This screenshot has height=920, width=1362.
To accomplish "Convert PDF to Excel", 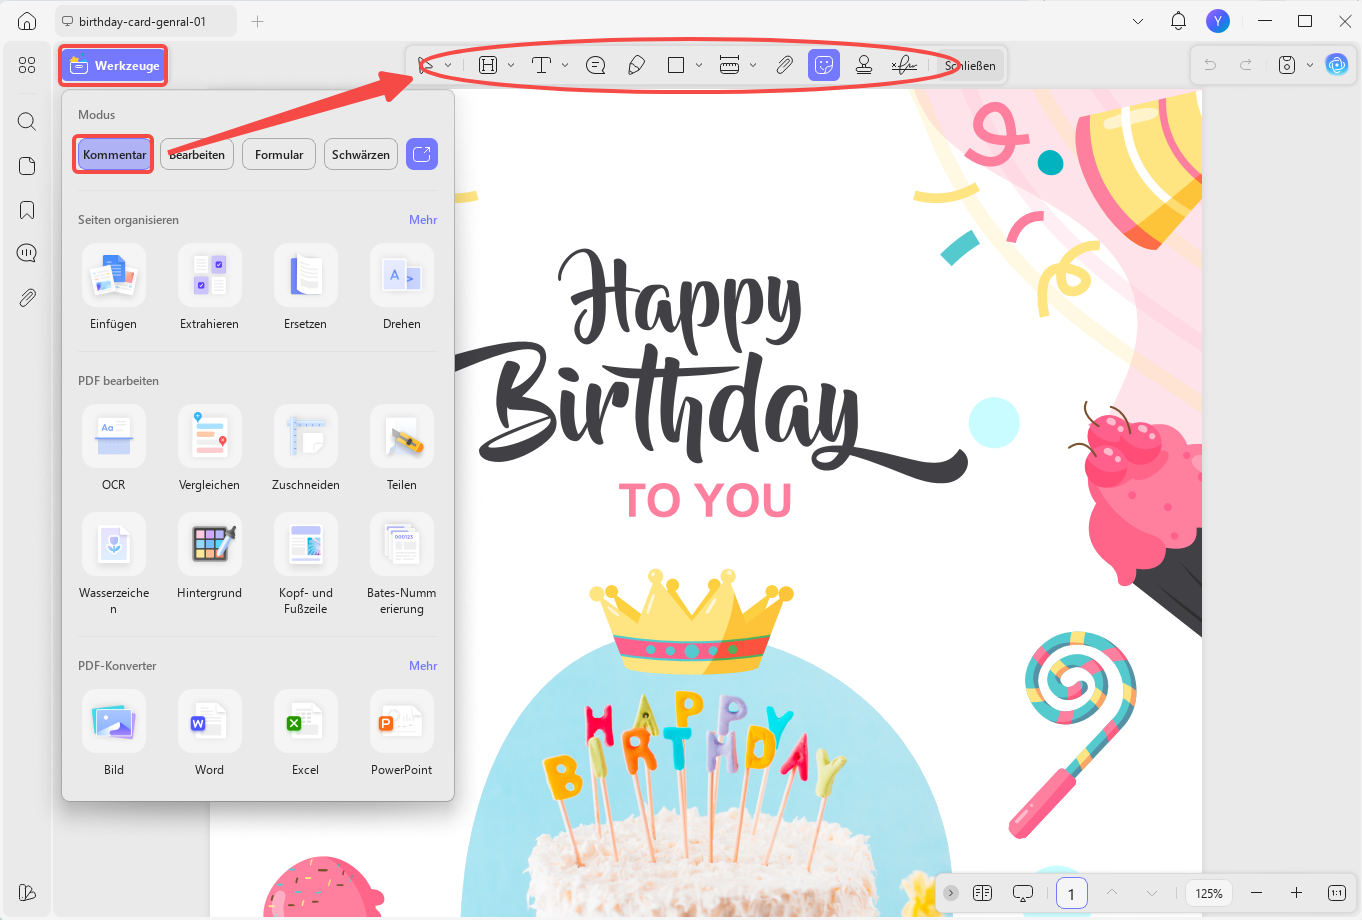I will pyautogui.click(x=306, y=733).
